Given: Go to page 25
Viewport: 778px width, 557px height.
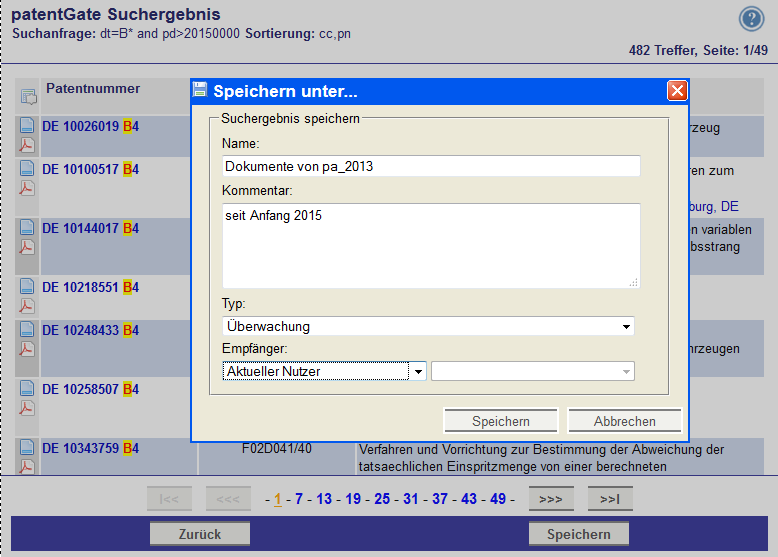Looking at the screenshot, I should (x=382, y=499).
